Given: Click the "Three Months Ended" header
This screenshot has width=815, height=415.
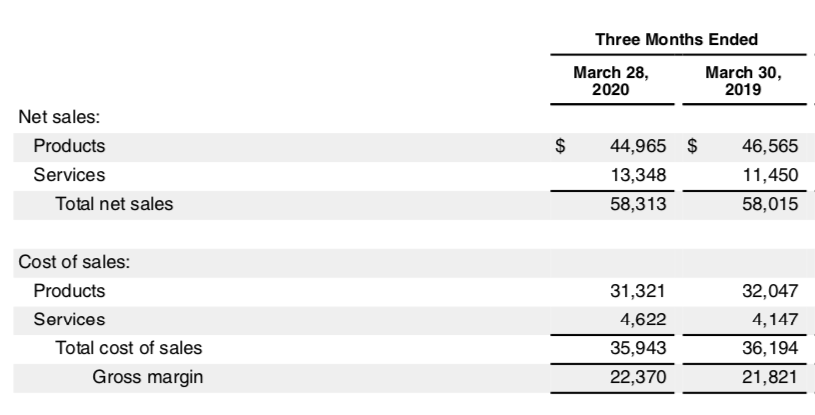Looking at the screenshot, I should click(676, 39).
